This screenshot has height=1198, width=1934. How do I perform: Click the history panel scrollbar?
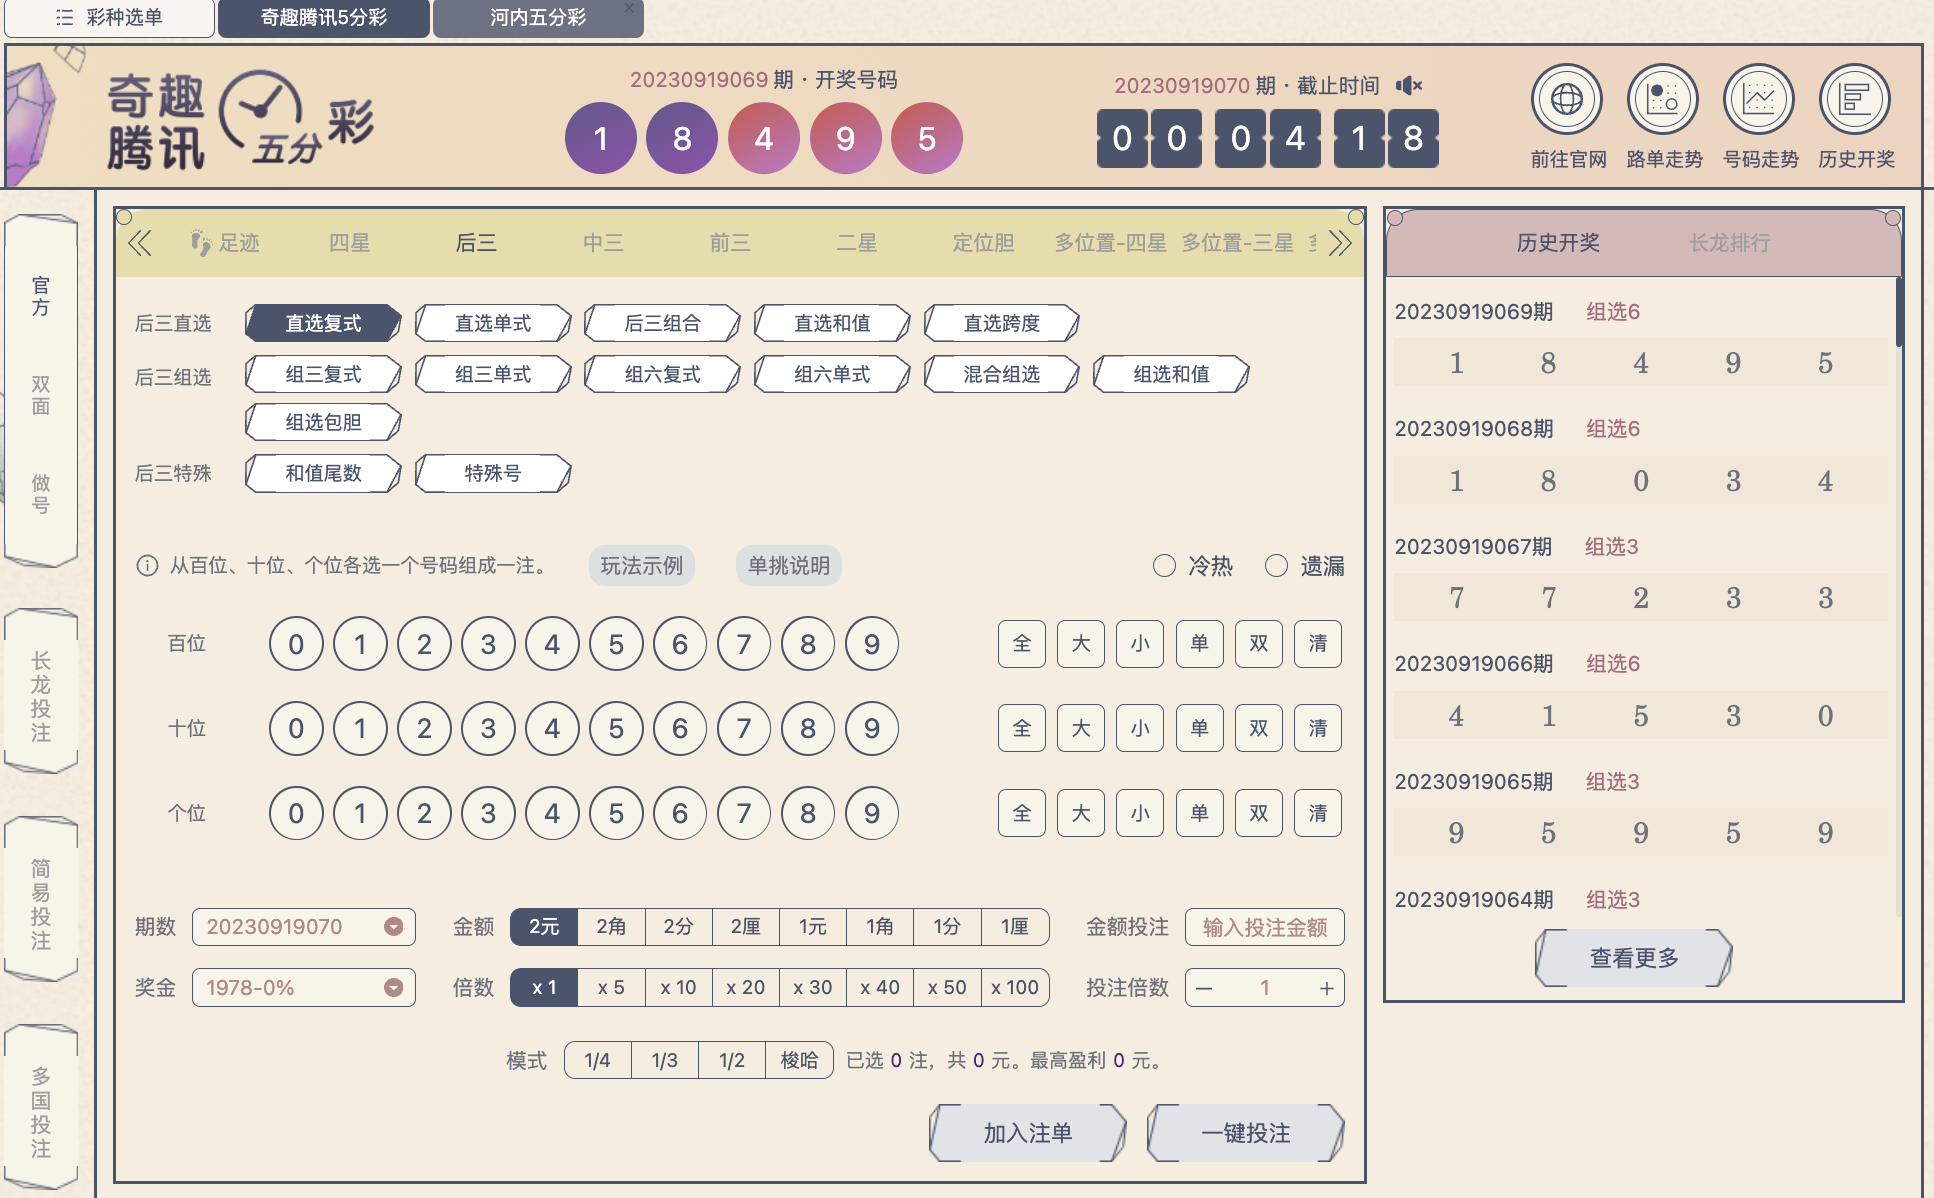click(1899, 312)
